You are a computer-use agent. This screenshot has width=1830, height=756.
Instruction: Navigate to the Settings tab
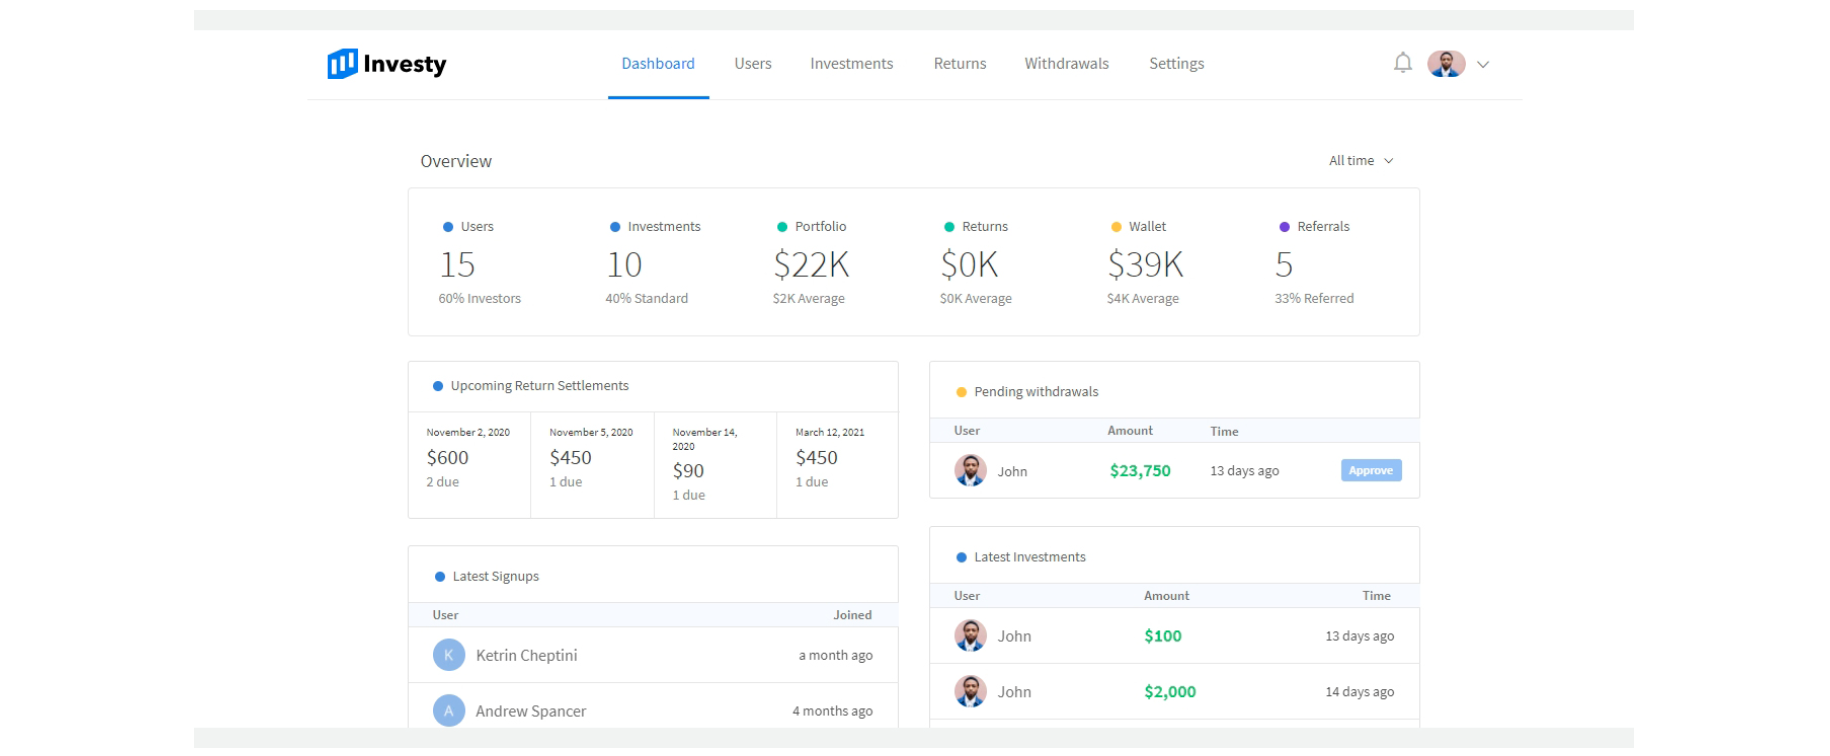(1176, 64)
